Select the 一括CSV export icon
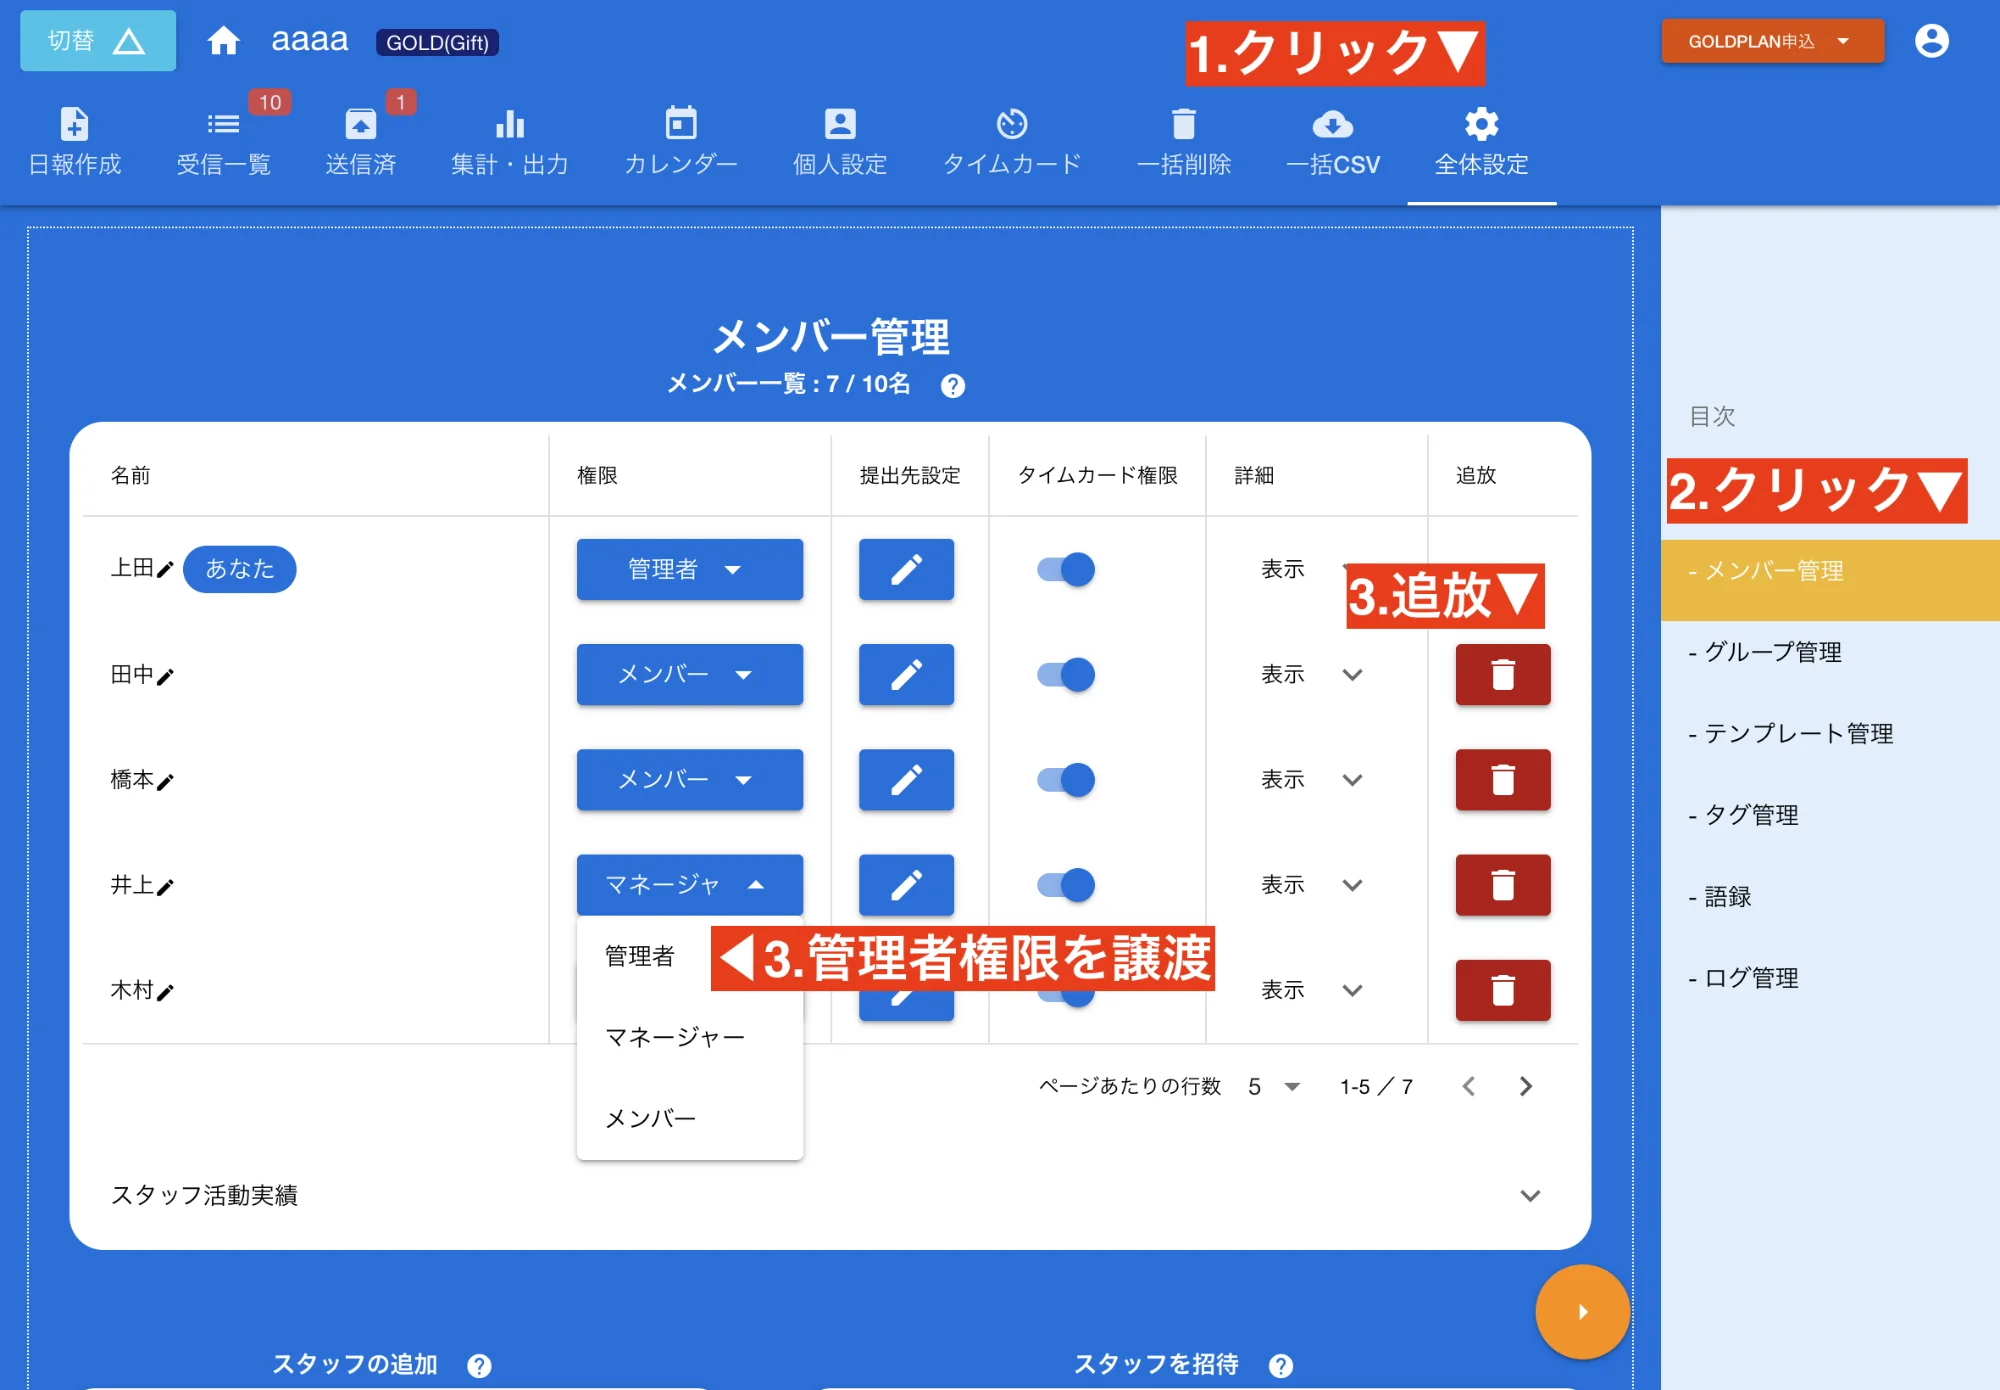Screen dimensions: 2000x1390 (x=1333, y=140)
